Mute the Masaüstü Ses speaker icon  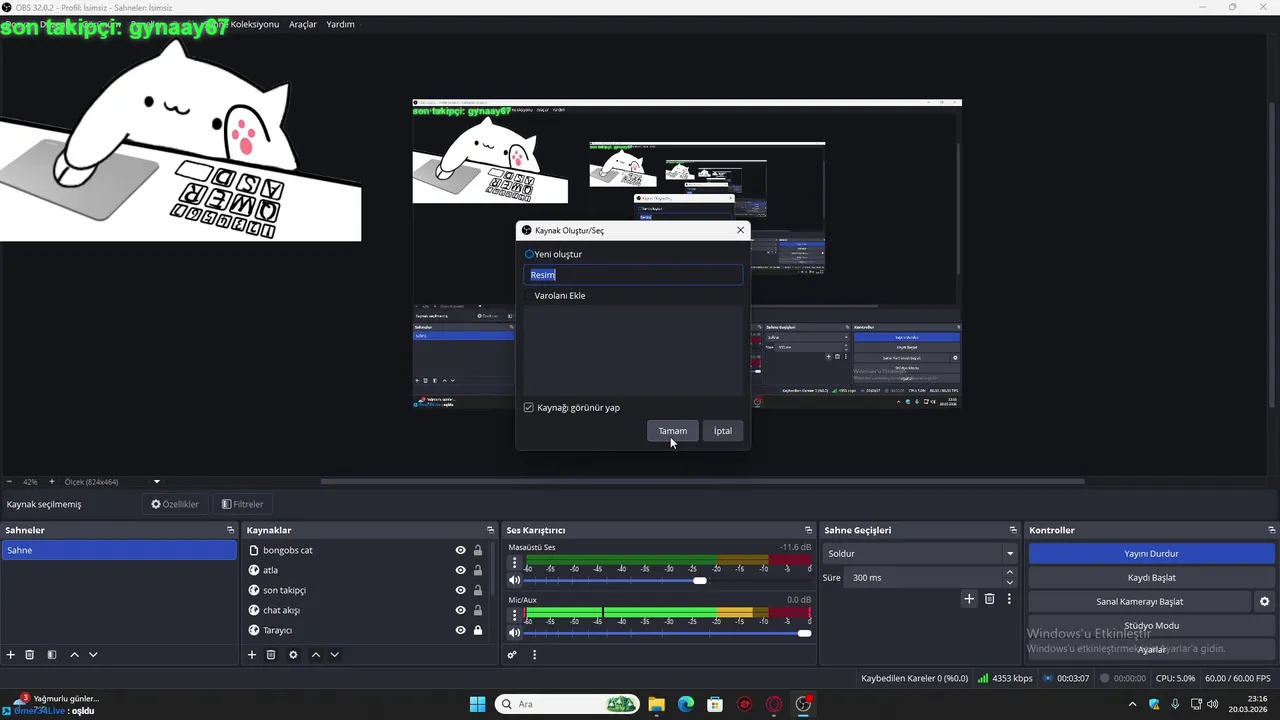pos(514,580)
